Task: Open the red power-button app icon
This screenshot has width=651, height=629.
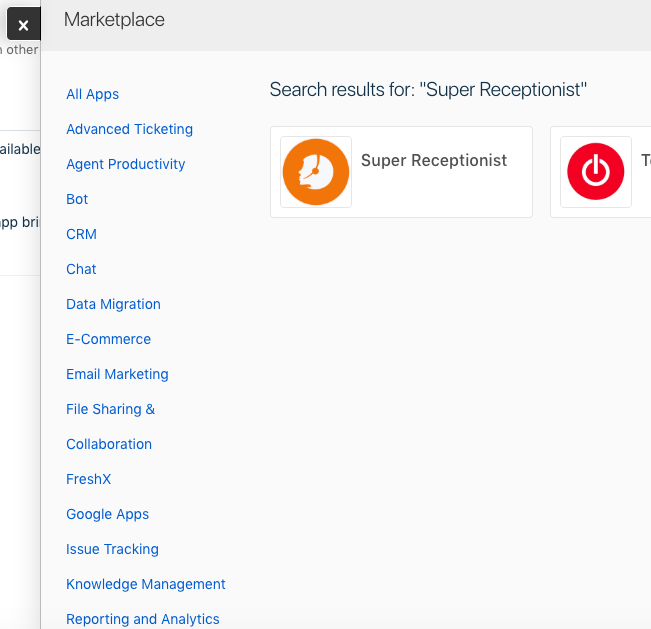Action: (x=595, y=172)
